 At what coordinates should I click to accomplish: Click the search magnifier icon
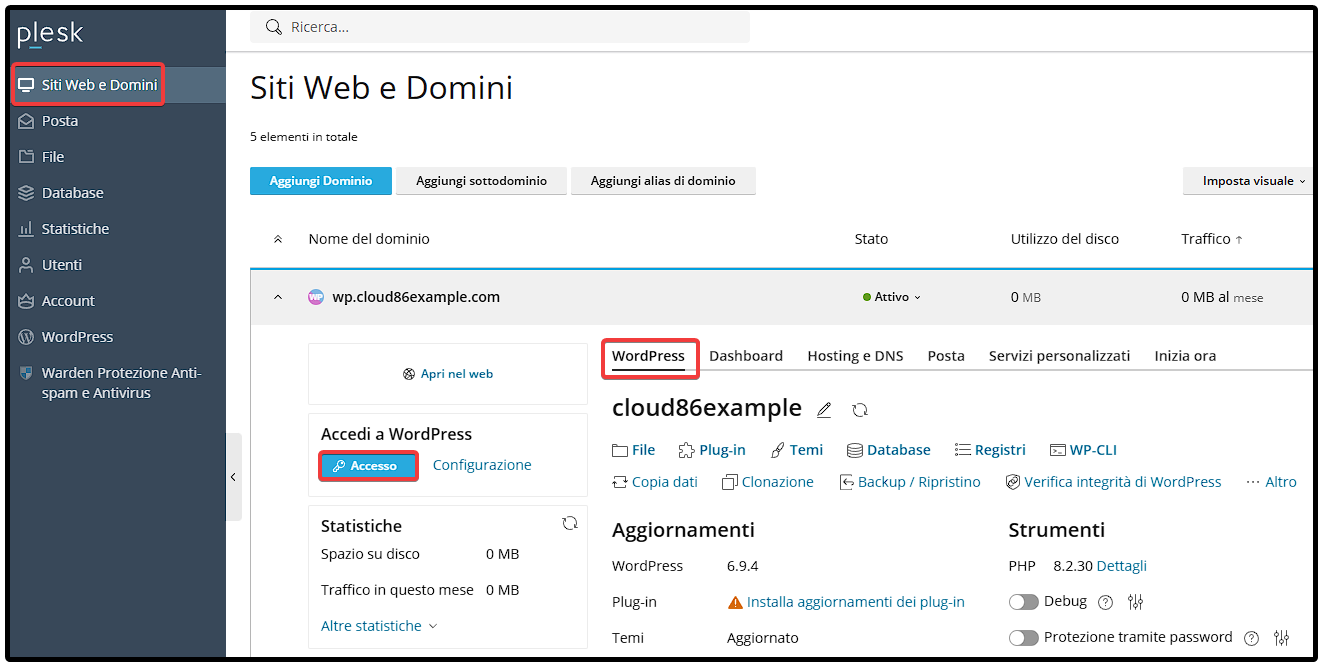(273, 27)
